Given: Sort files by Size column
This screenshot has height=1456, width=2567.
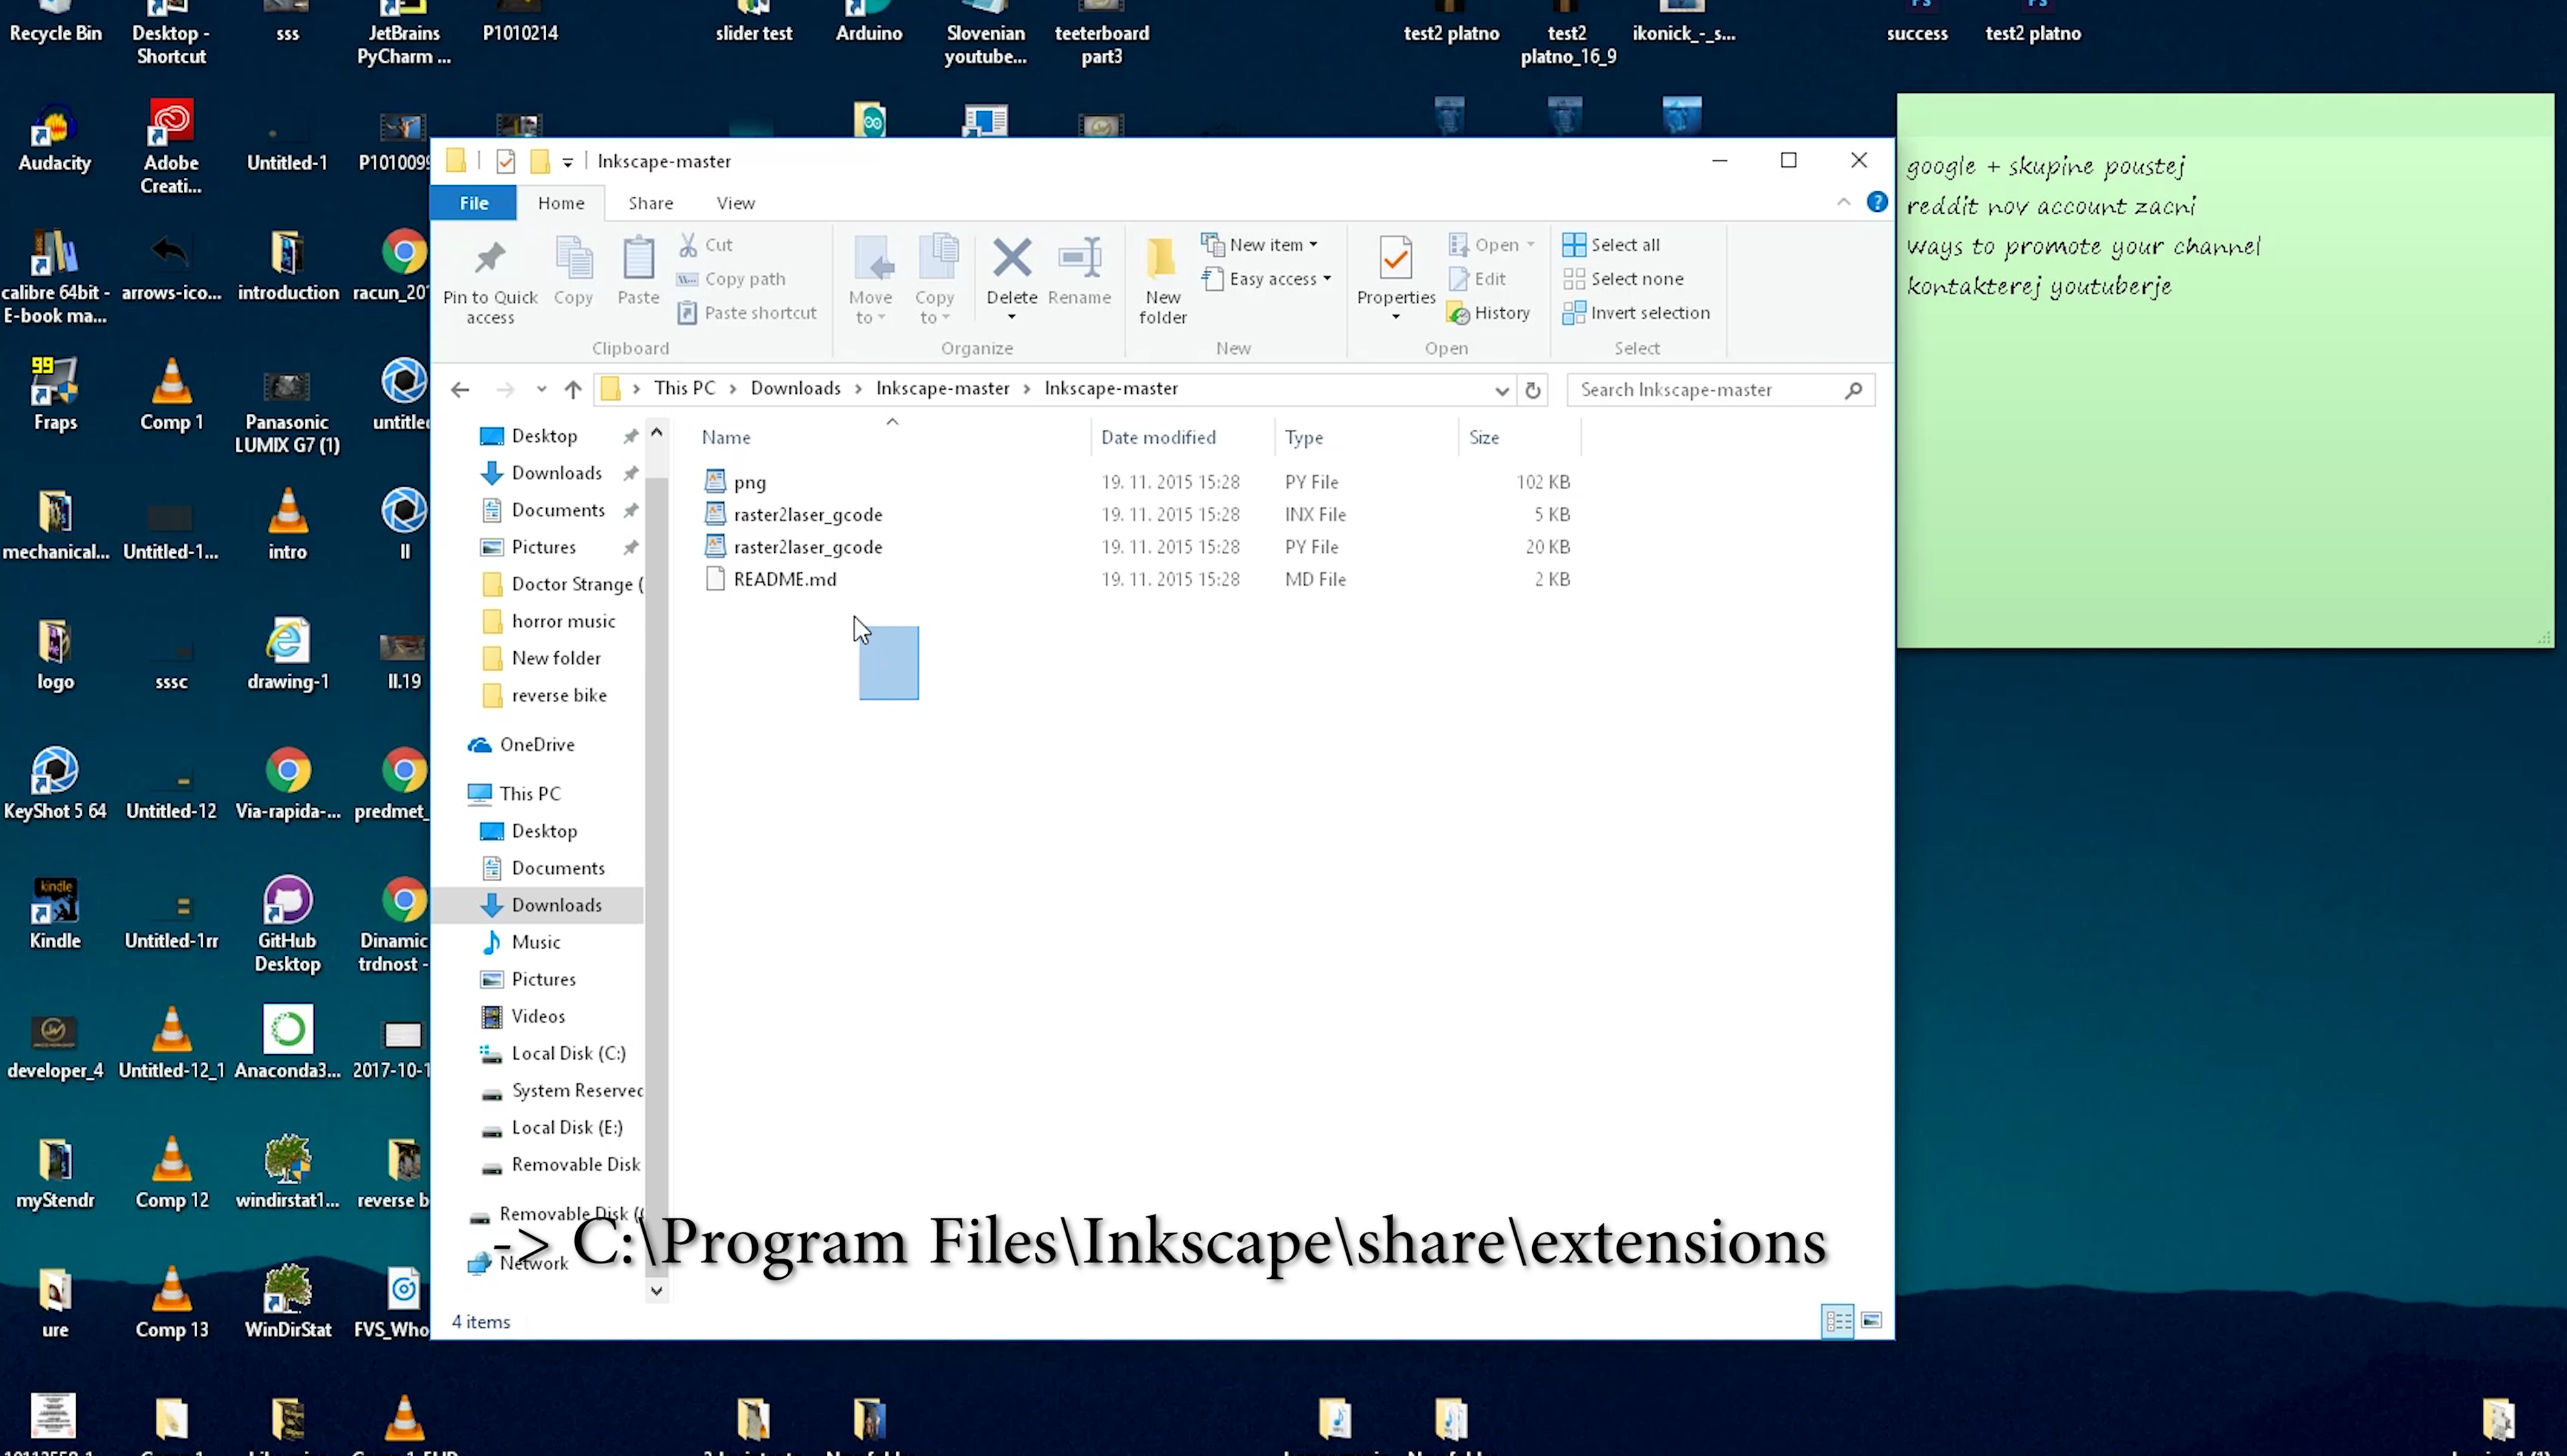Looking at the screenshot, I should click(x=1519, y=437).
